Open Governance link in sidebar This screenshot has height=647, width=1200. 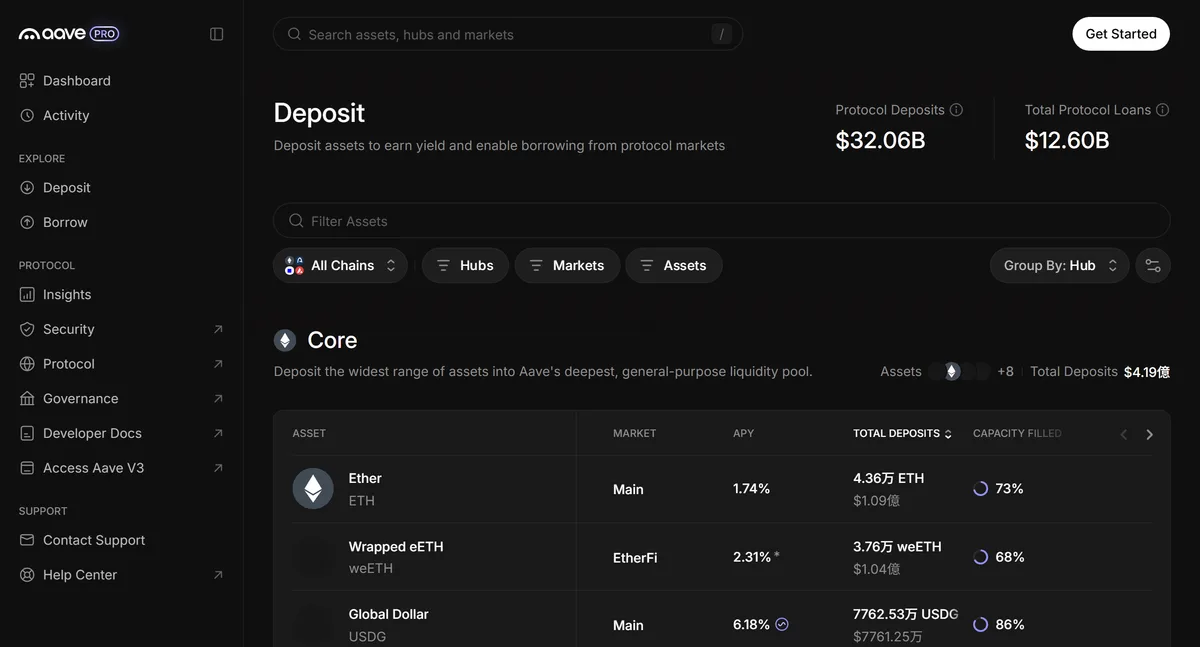[x=121, y=399]
